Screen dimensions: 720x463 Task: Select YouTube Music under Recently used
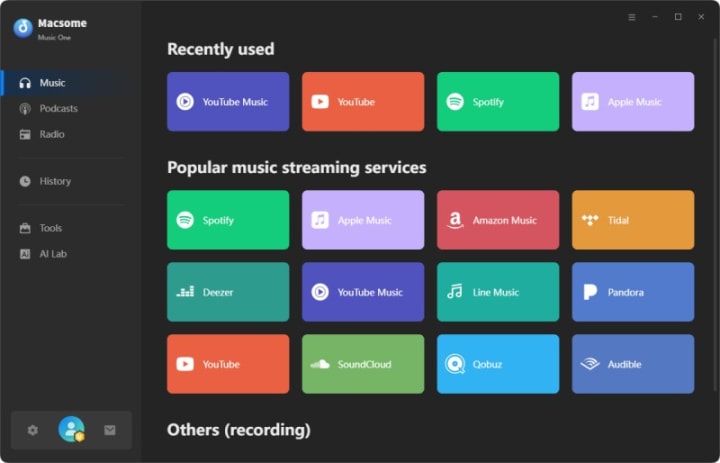[x=228, y=102]
